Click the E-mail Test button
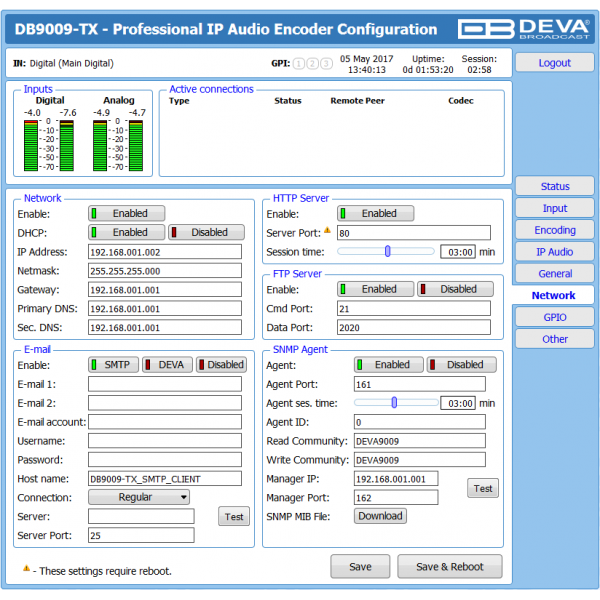 point(234,517)
